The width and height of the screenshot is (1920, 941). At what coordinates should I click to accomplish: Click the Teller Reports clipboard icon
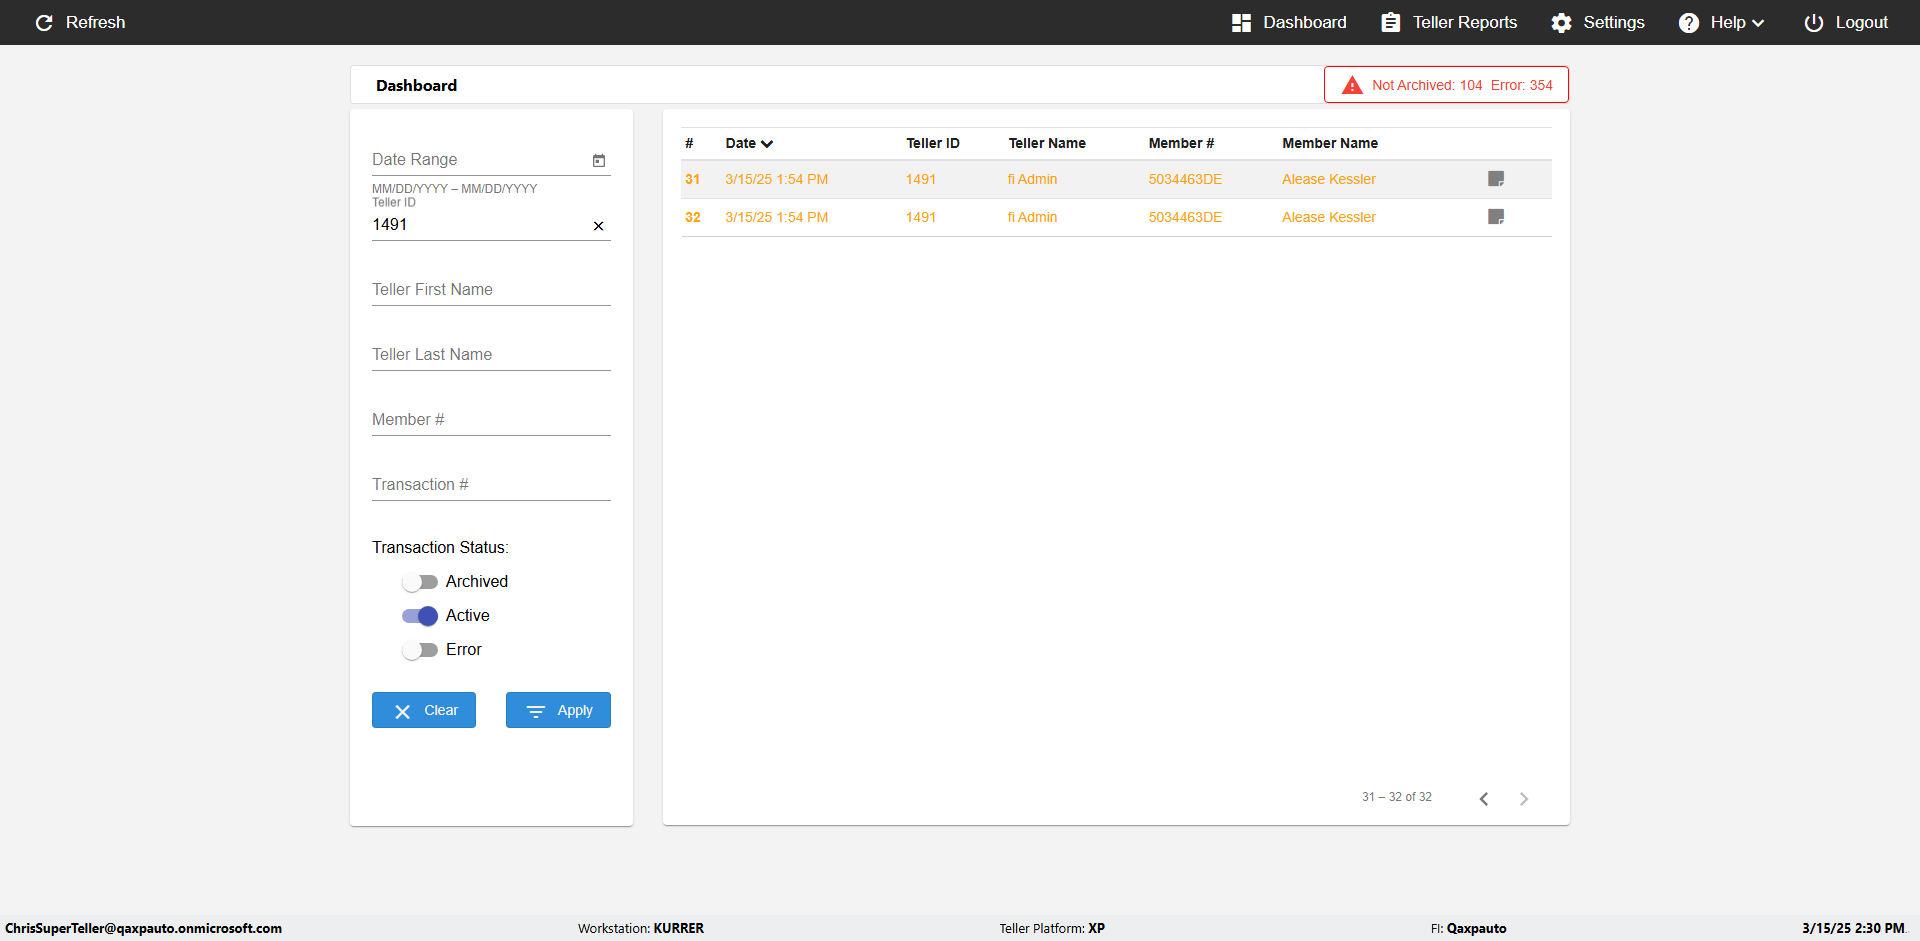point(1390,22)
